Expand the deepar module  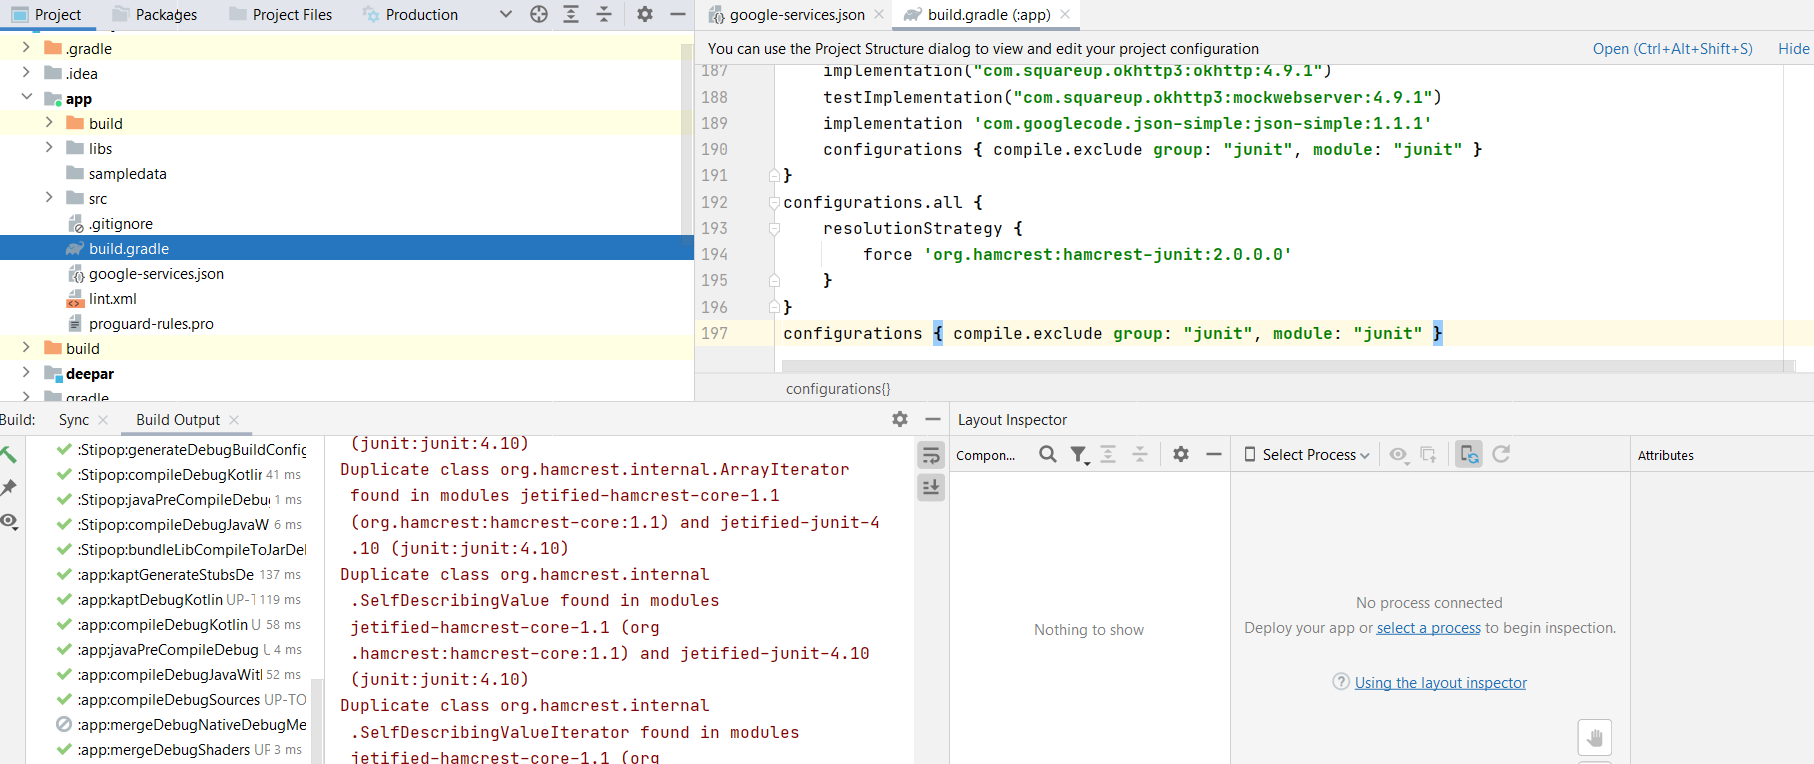(26, 372)
